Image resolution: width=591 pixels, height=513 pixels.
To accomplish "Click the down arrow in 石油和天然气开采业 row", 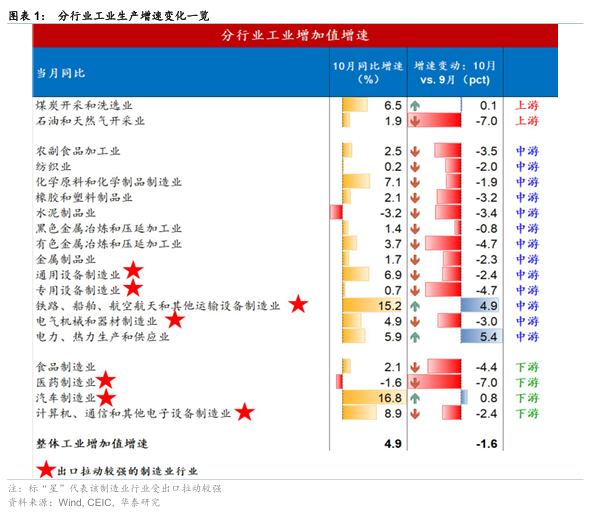I will (415, 121).
